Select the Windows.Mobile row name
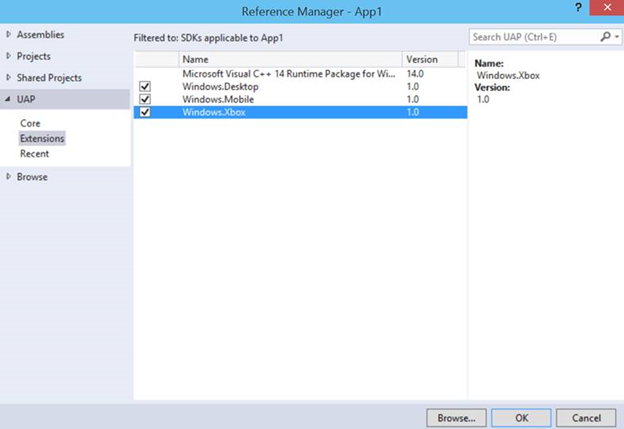Screen dimensions: 624x429 [218, 99]
